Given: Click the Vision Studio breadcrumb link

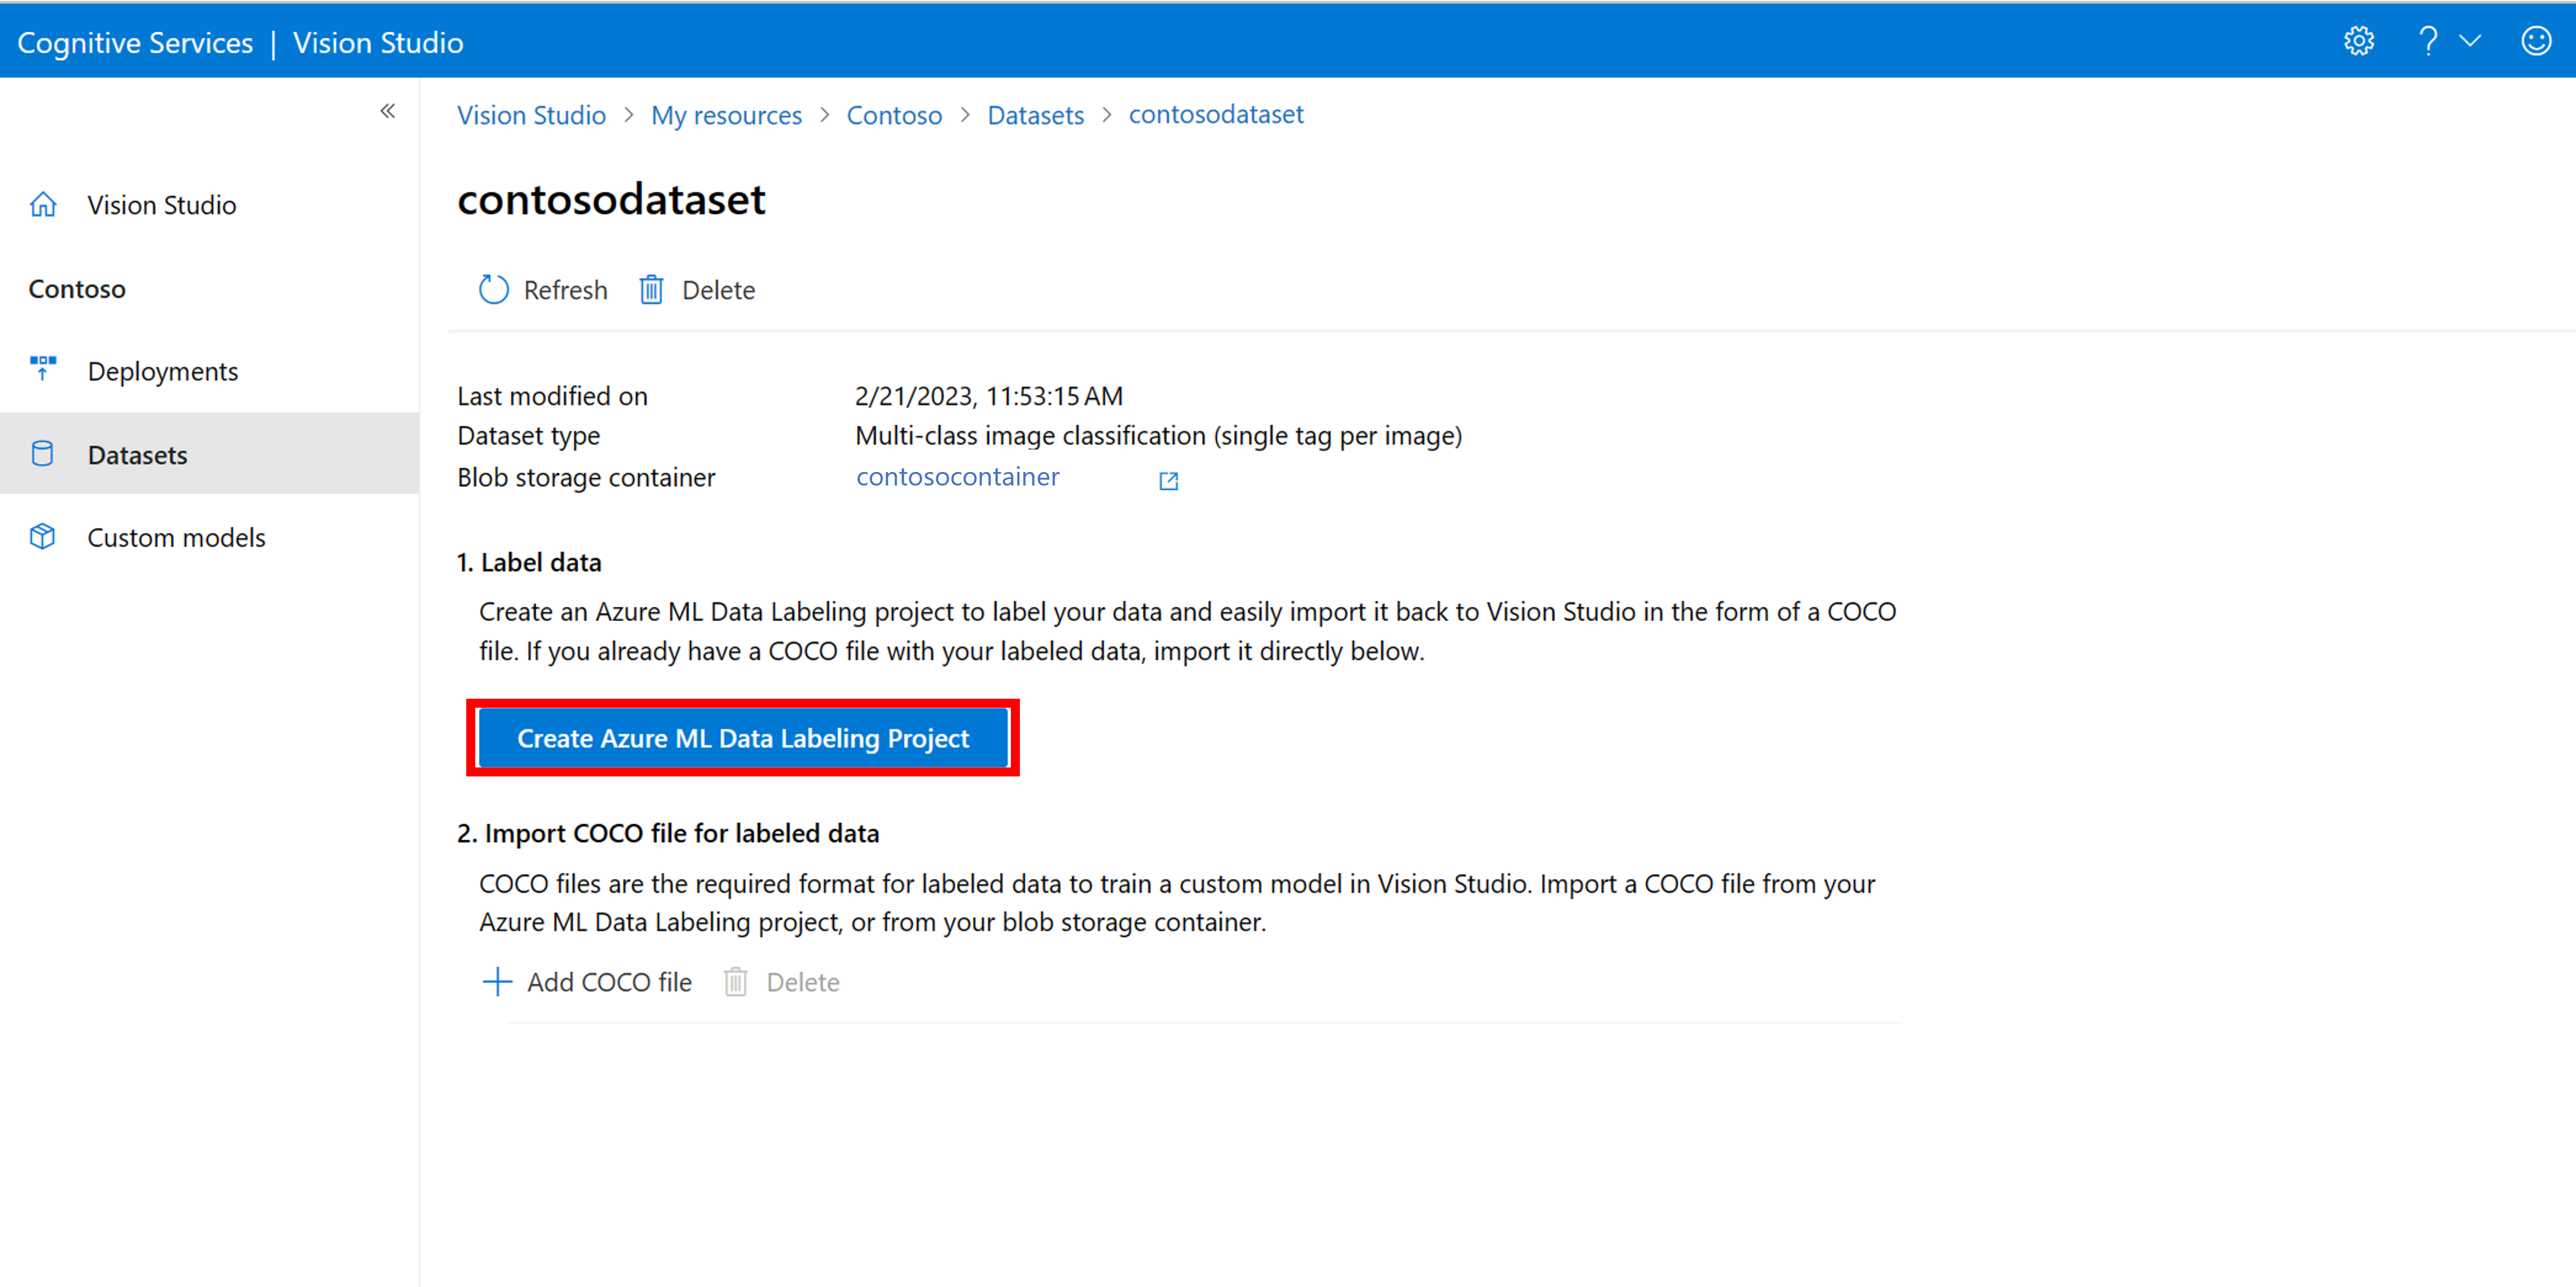Looking at the screenshot, I should 530,114.
